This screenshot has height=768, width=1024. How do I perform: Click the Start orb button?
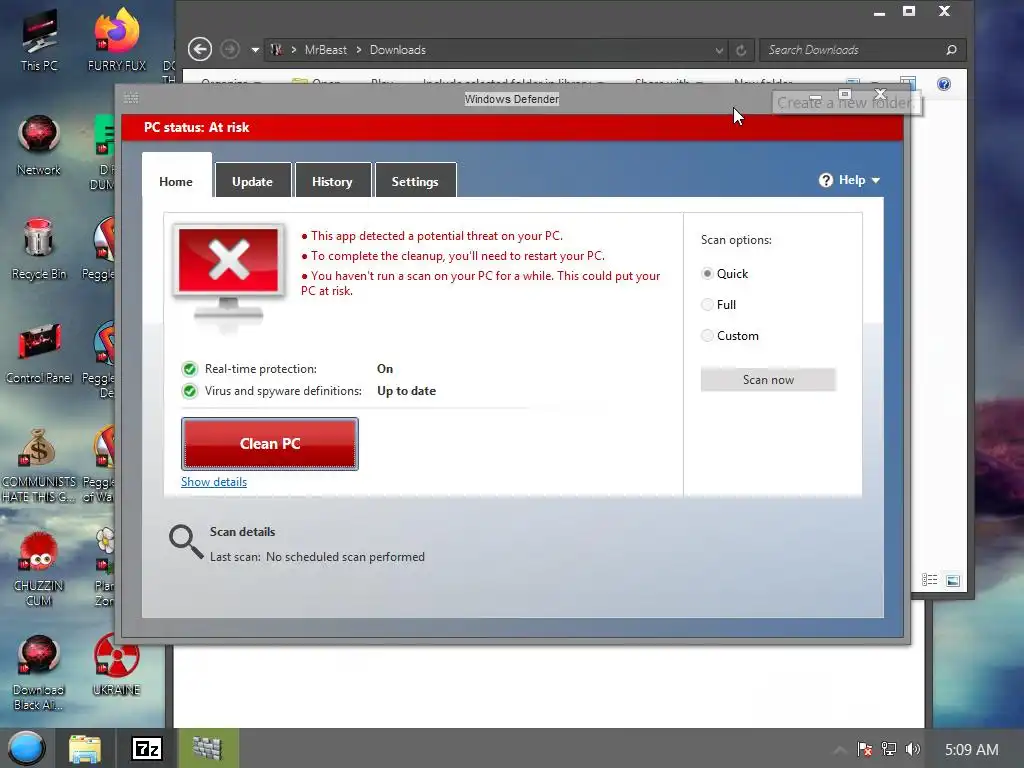click(x=26, y=748)
